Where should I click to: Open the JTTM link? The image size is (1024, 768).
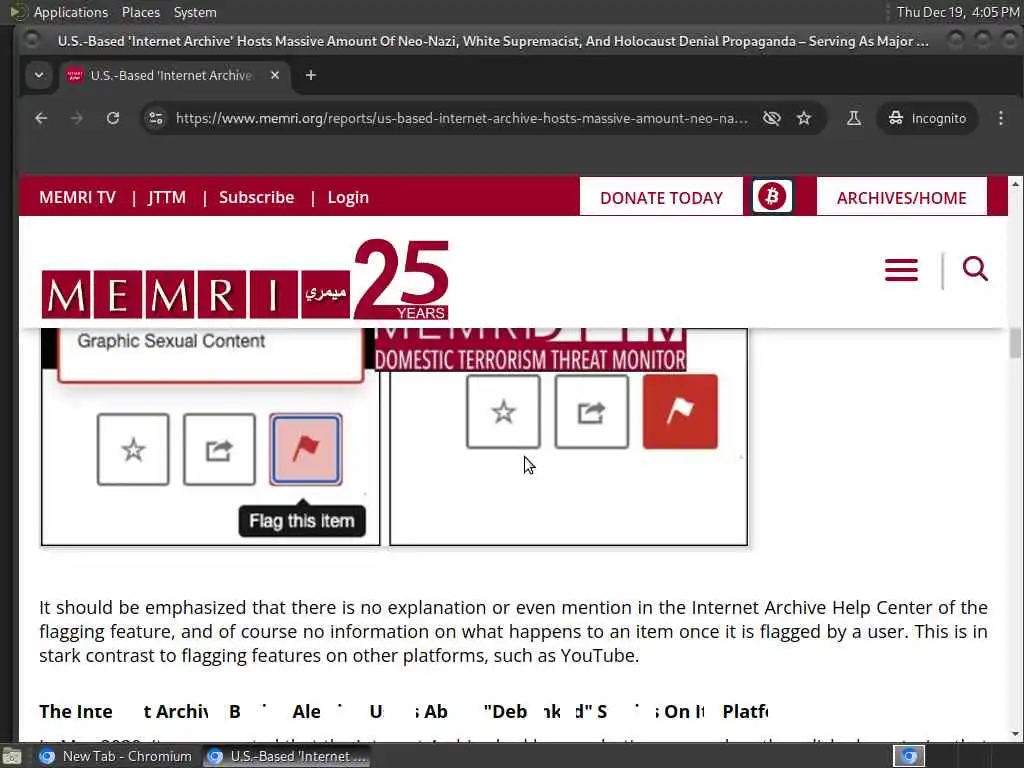coord(167,197)
